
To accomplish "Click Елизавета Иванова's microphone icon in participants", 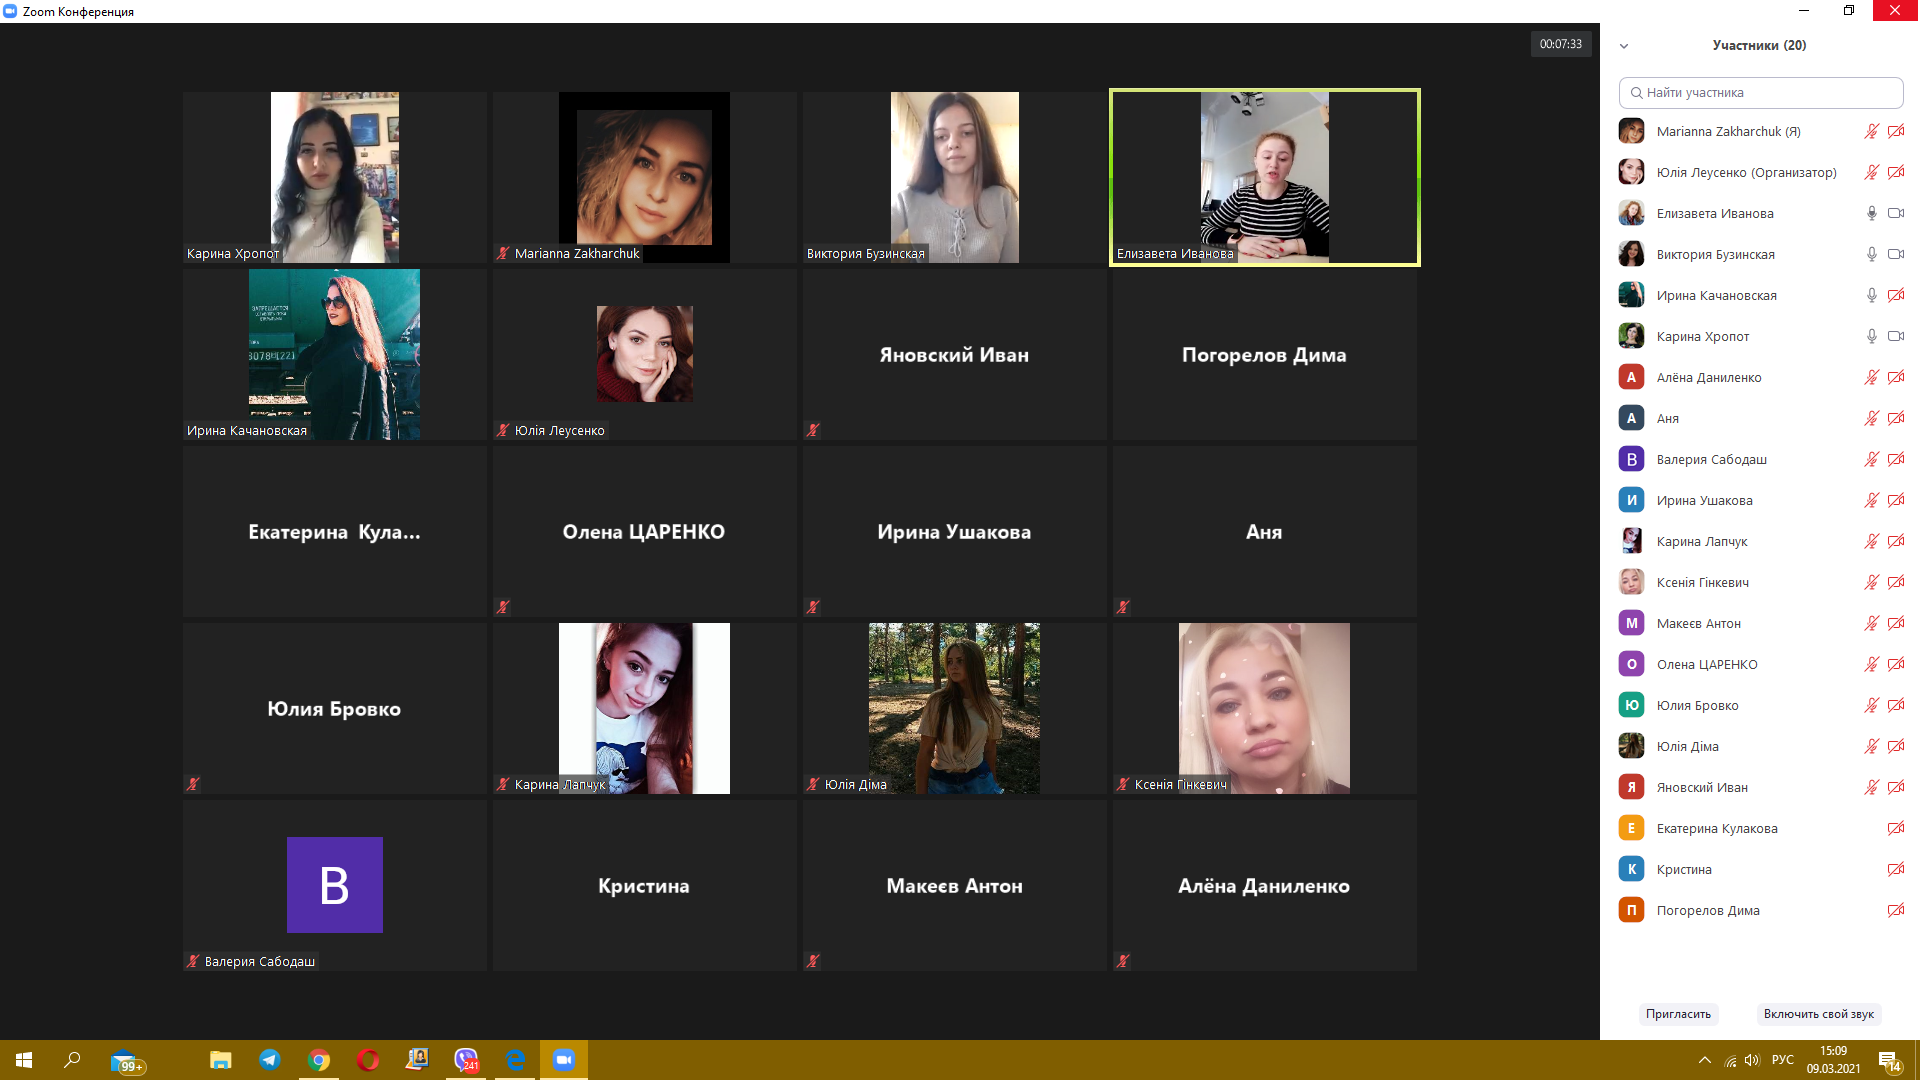I will click(x=1871, y=213).
